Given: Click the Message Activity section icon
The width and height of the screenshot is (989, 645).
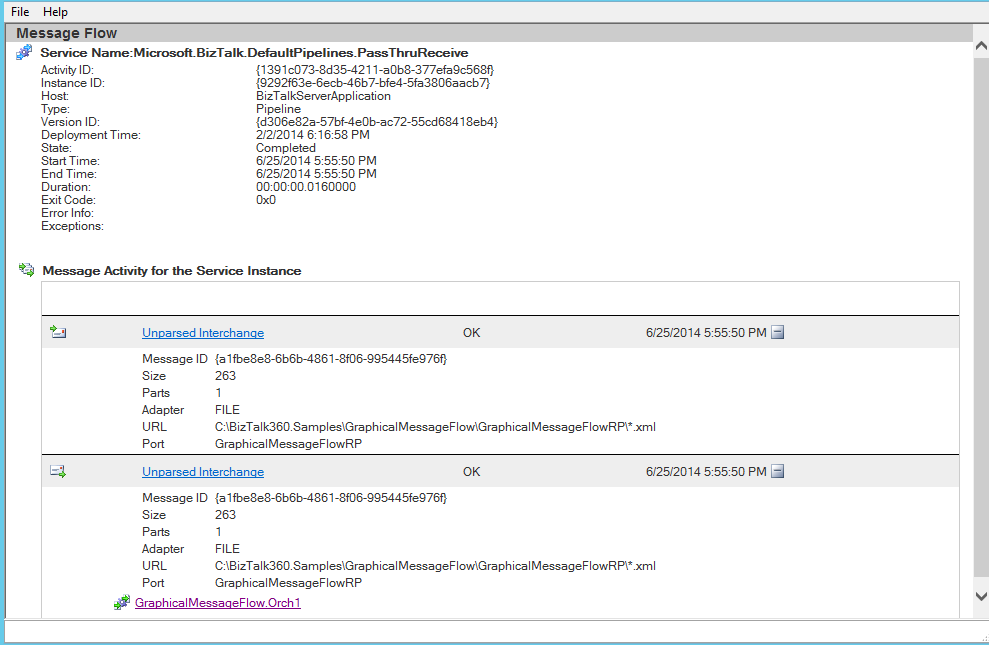Looking at the screenshot, I should 27,270.
